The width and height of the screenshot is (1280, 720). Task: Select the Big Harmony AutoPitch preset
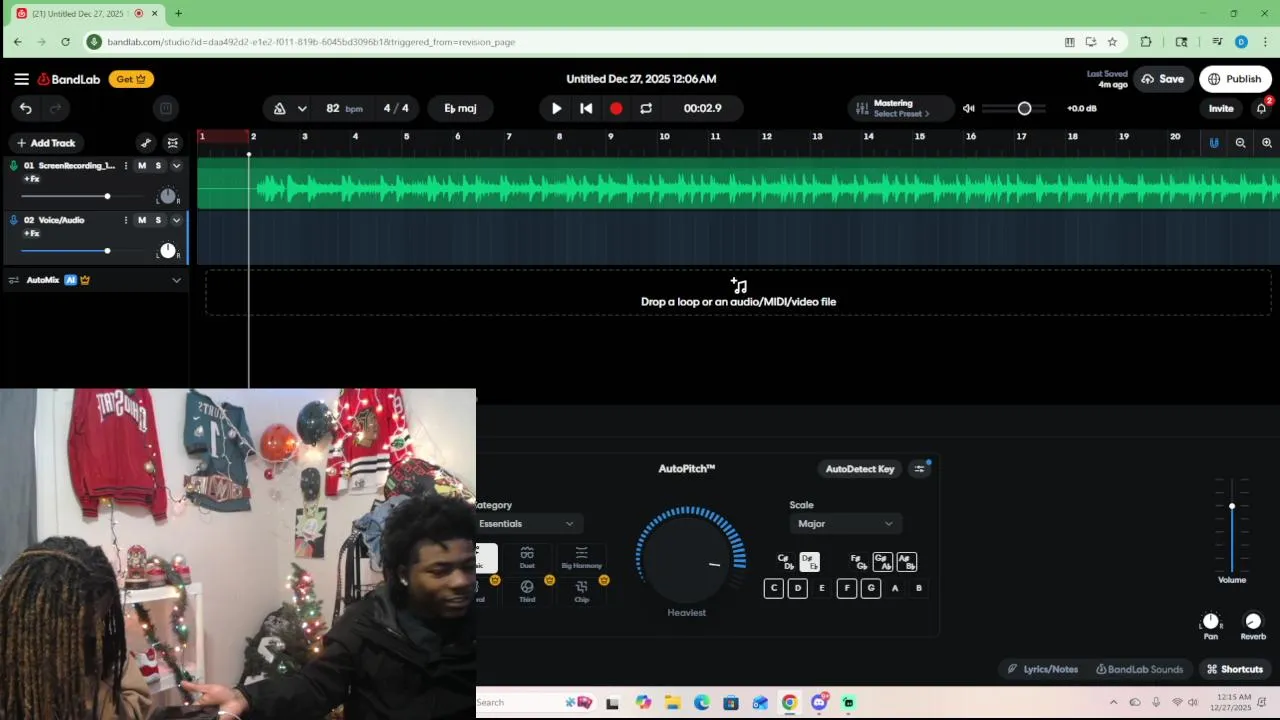click(x=581, y=558)
